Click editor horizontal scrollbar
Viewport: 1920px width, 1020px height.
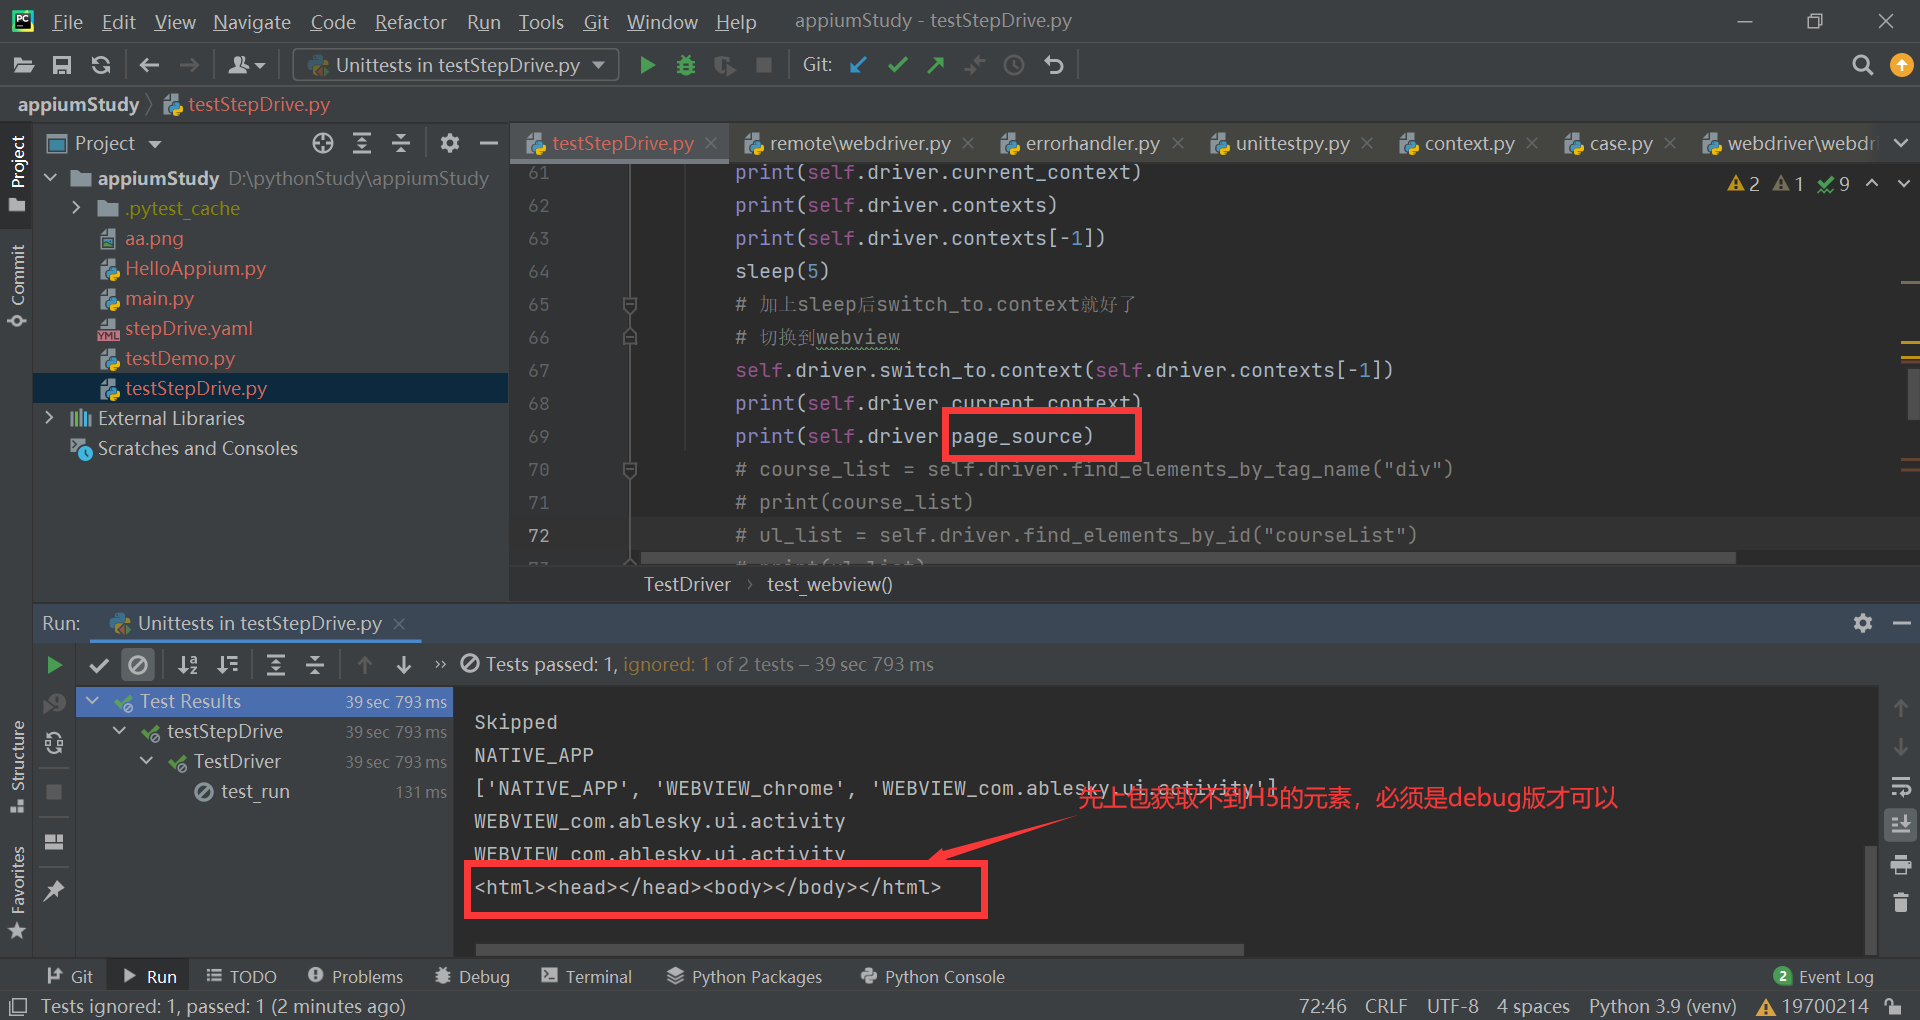1188,558
